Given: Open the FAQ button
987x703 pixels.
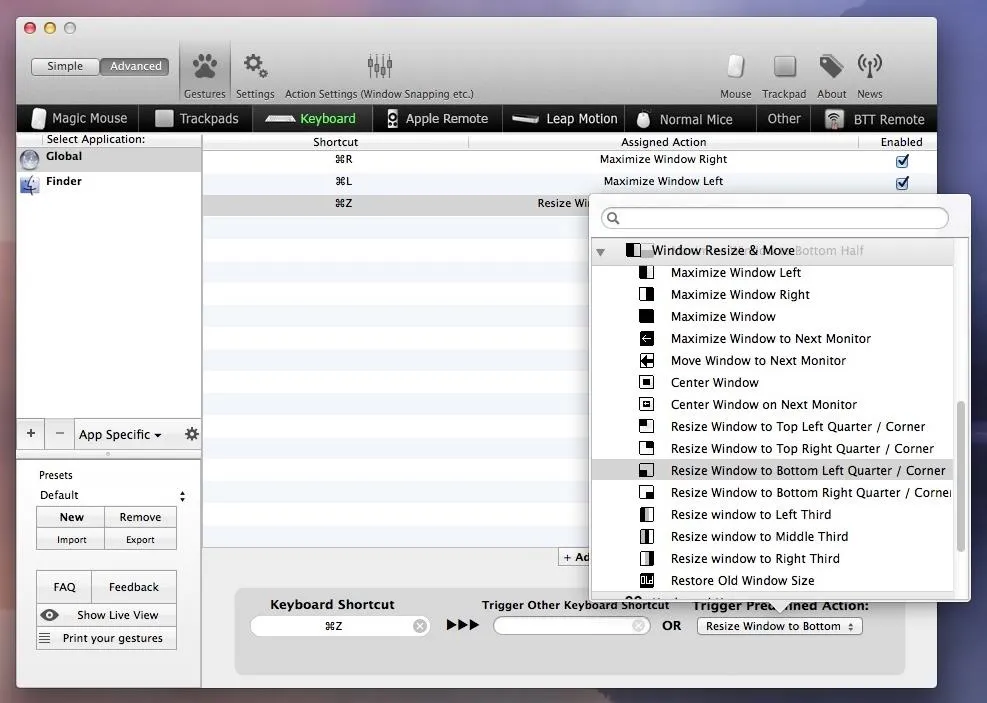Looking at the screenshot, I should point(64,587).
